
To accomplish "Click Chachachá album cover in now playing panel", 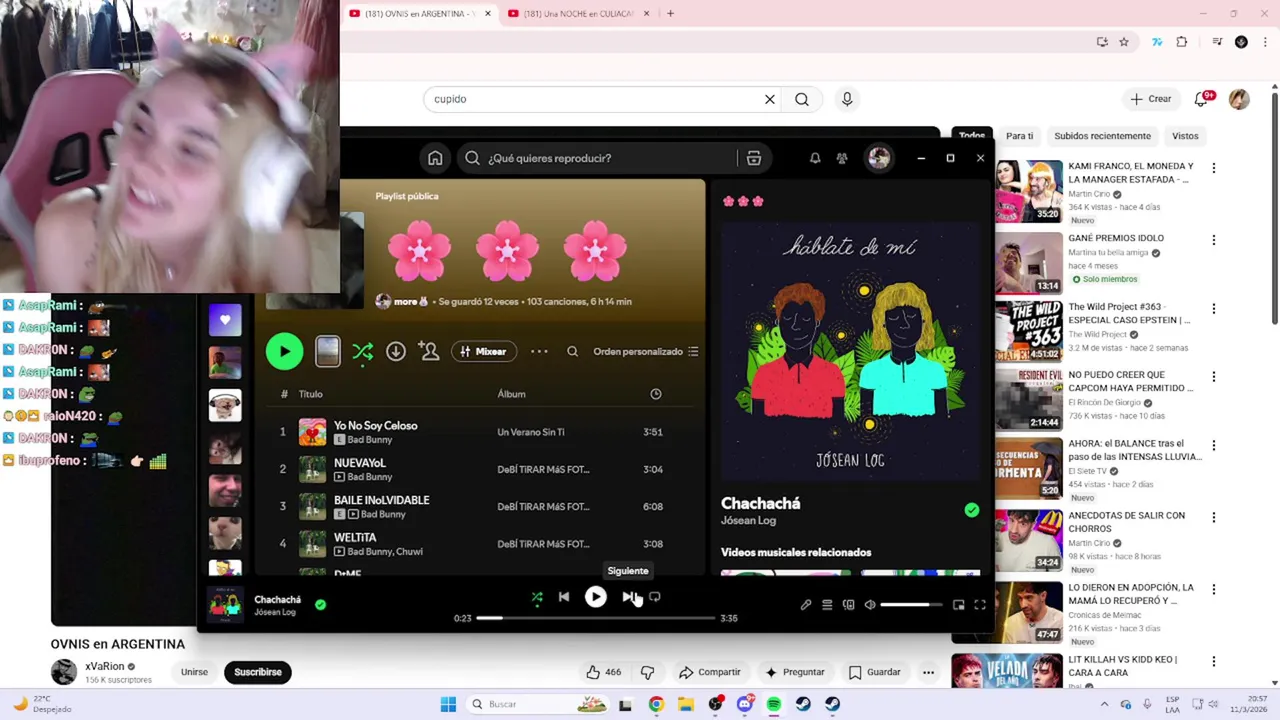I will pos(851,351).
